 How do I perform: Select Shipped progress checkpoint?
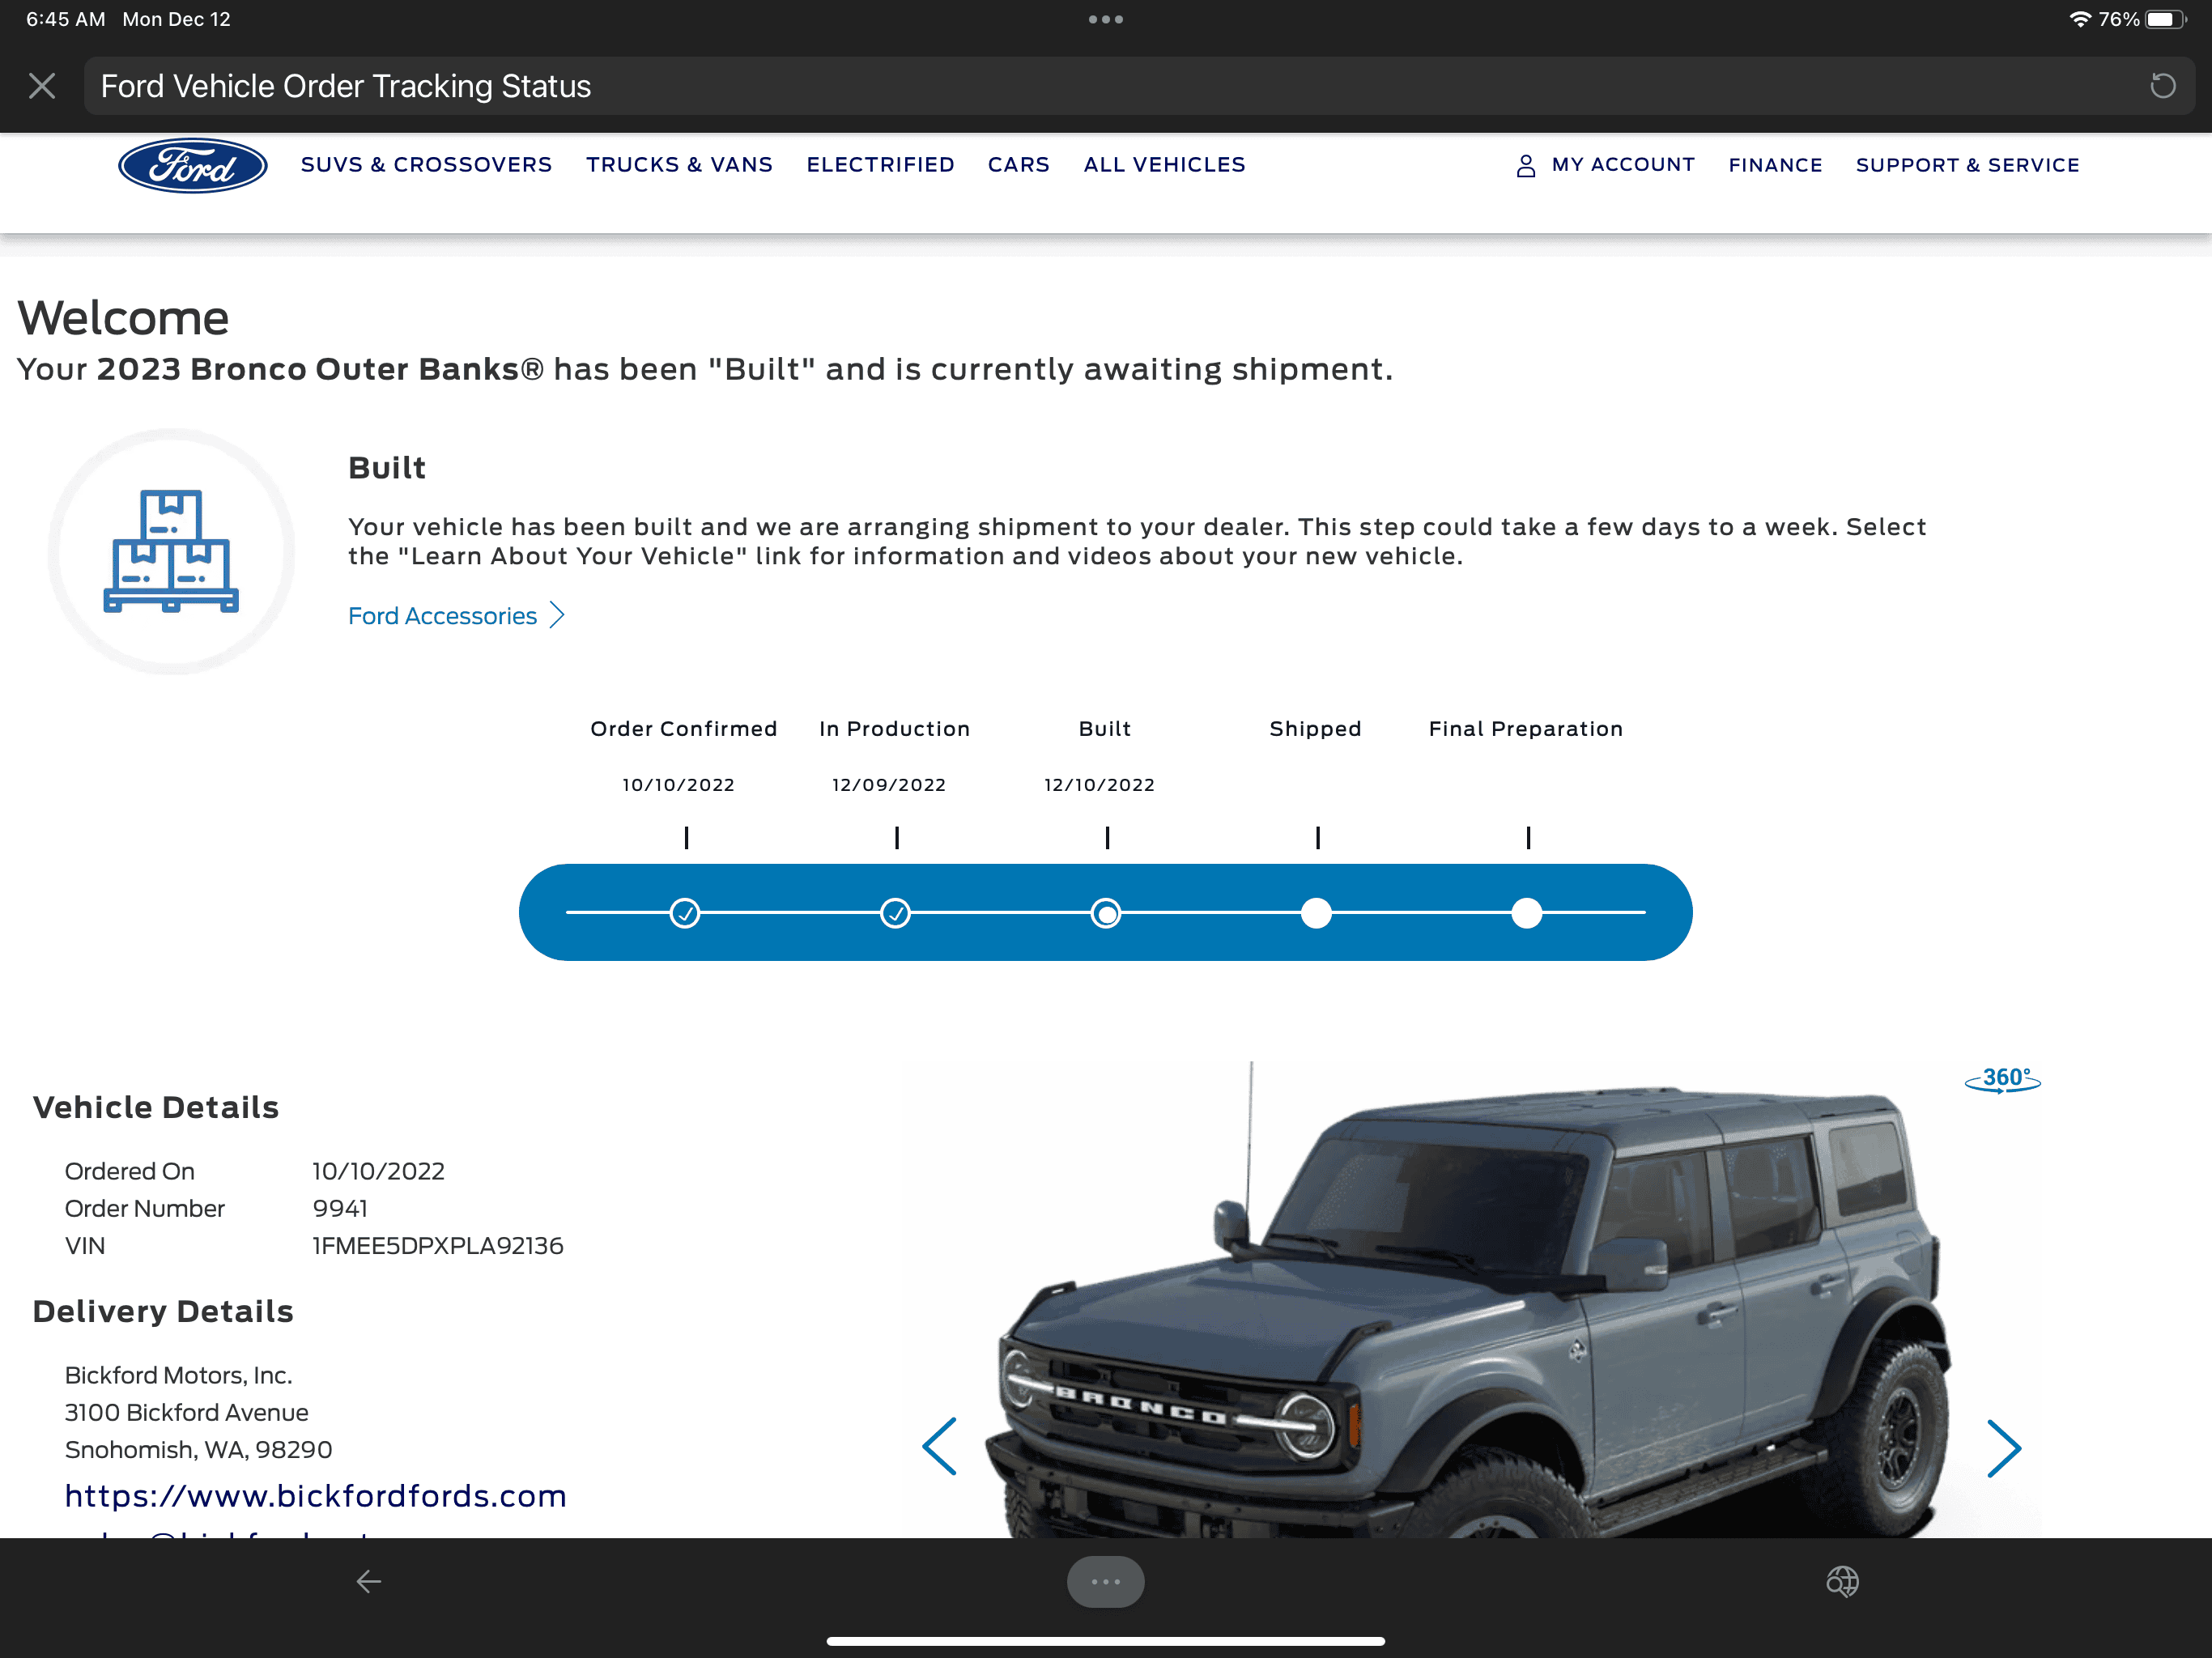[1316, 913]
